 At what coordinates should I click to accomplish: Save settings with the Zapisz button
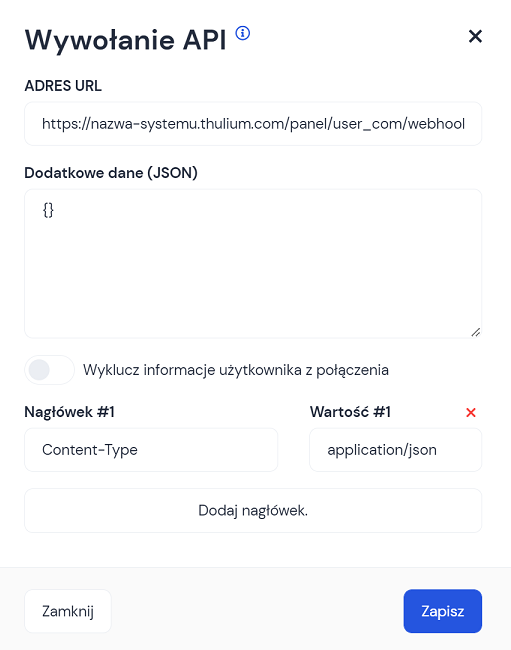click(443, 611)
